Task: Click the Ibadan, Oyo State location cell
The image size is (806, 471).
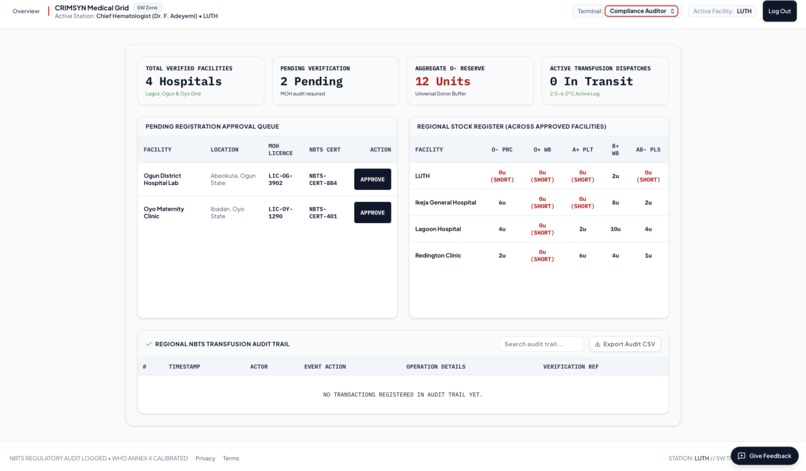Action: pyautogui.click(x=227, y=212)
